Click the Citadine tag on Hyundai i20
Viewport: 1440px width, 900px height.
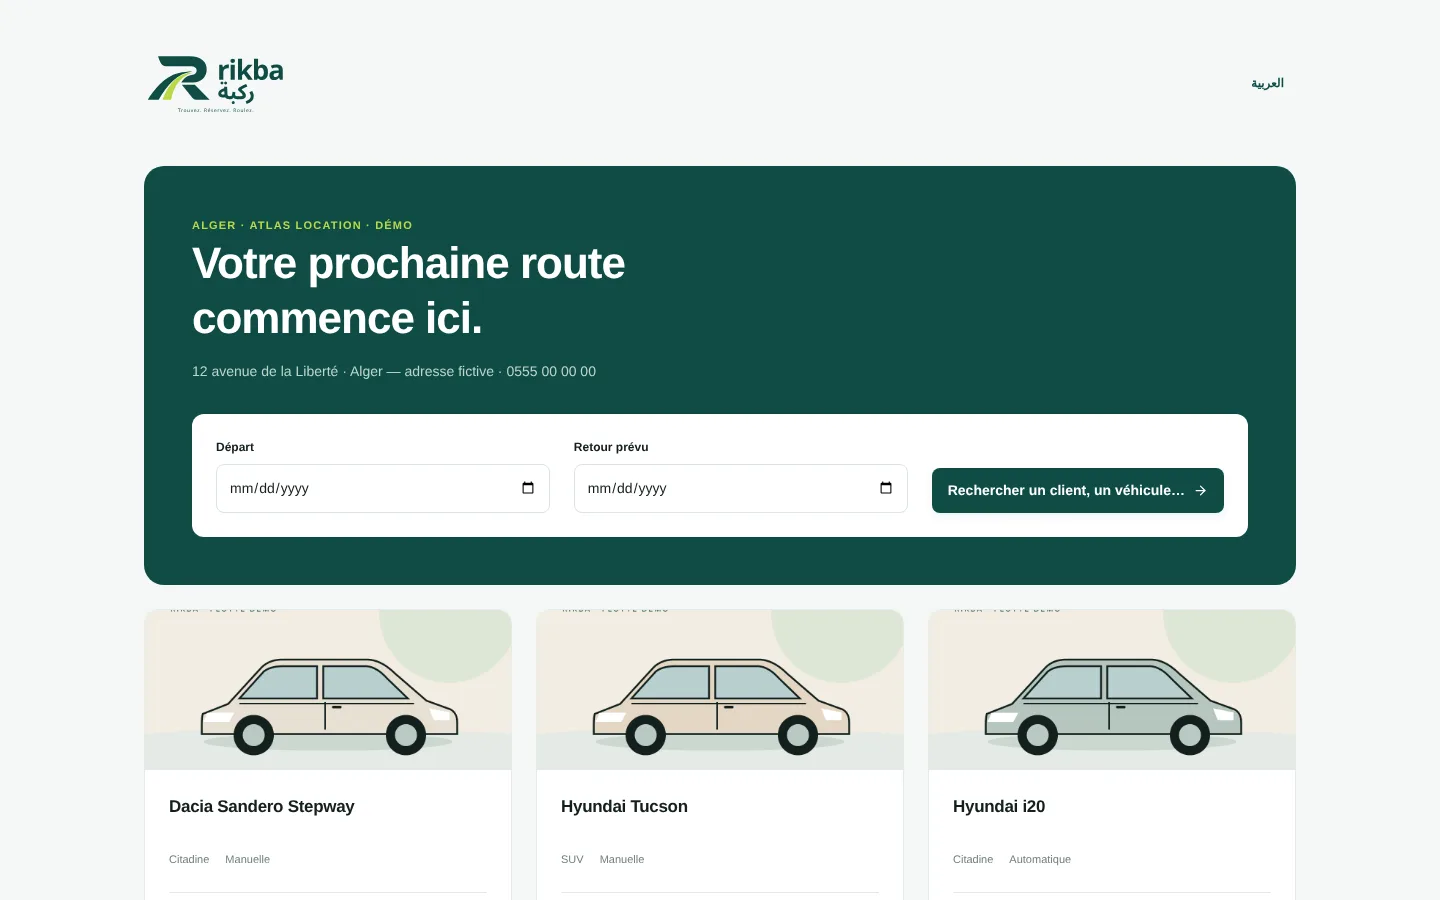tap(973, 859)
